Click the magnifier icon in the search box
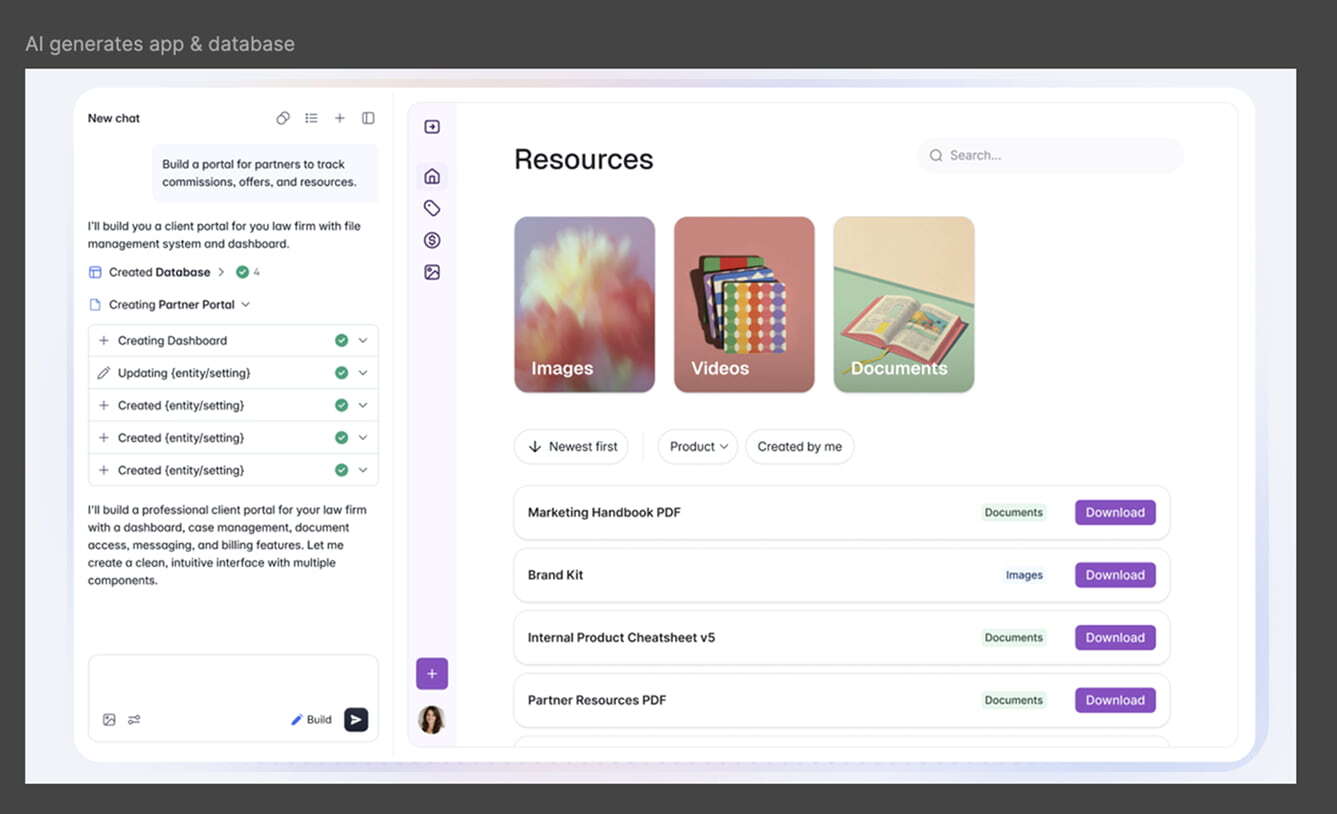This screenshot has width=1337, height=814. [x=936, y=156]
